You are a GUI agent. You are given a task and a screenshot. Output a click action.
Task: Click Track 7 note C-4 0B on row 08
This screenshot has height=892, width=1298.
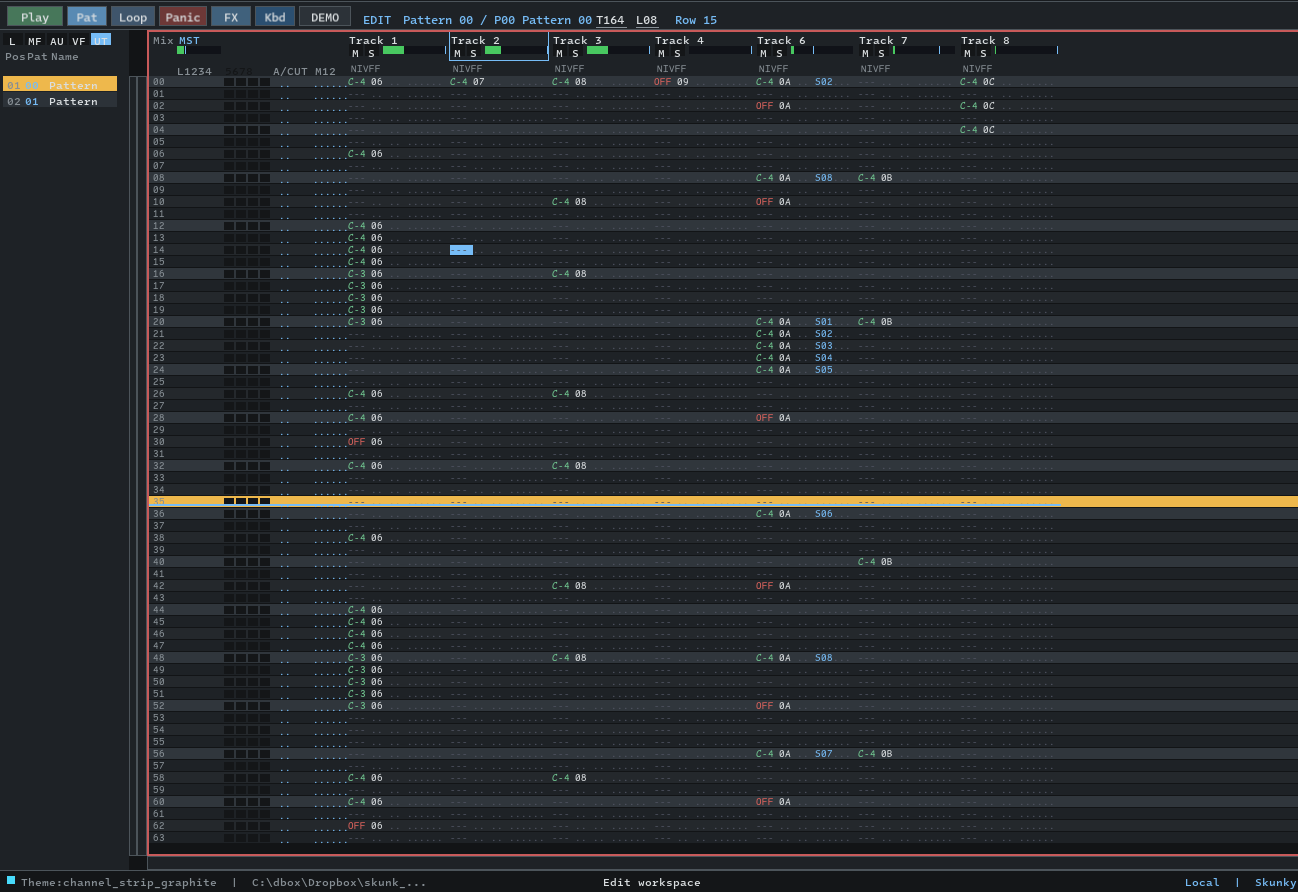875,178
